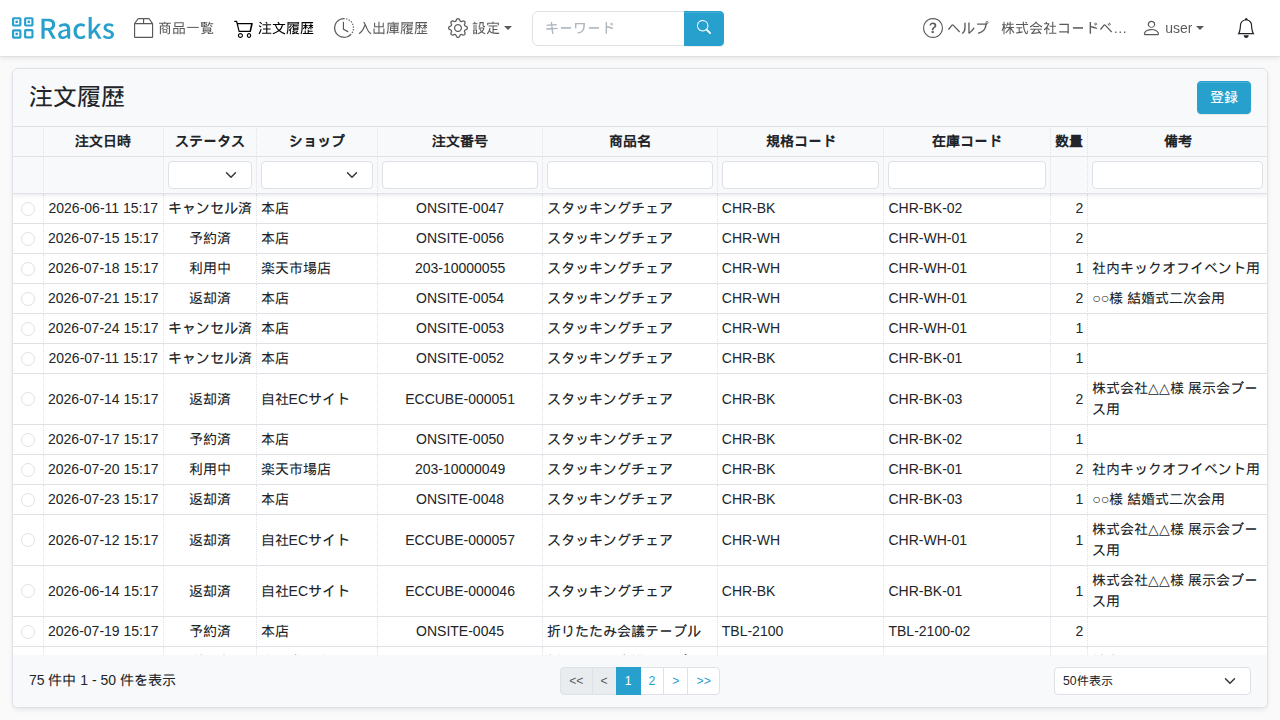1280x720 pixels.
Task: Go to 注文履歴 order history
Action: [x=273, y=28]
